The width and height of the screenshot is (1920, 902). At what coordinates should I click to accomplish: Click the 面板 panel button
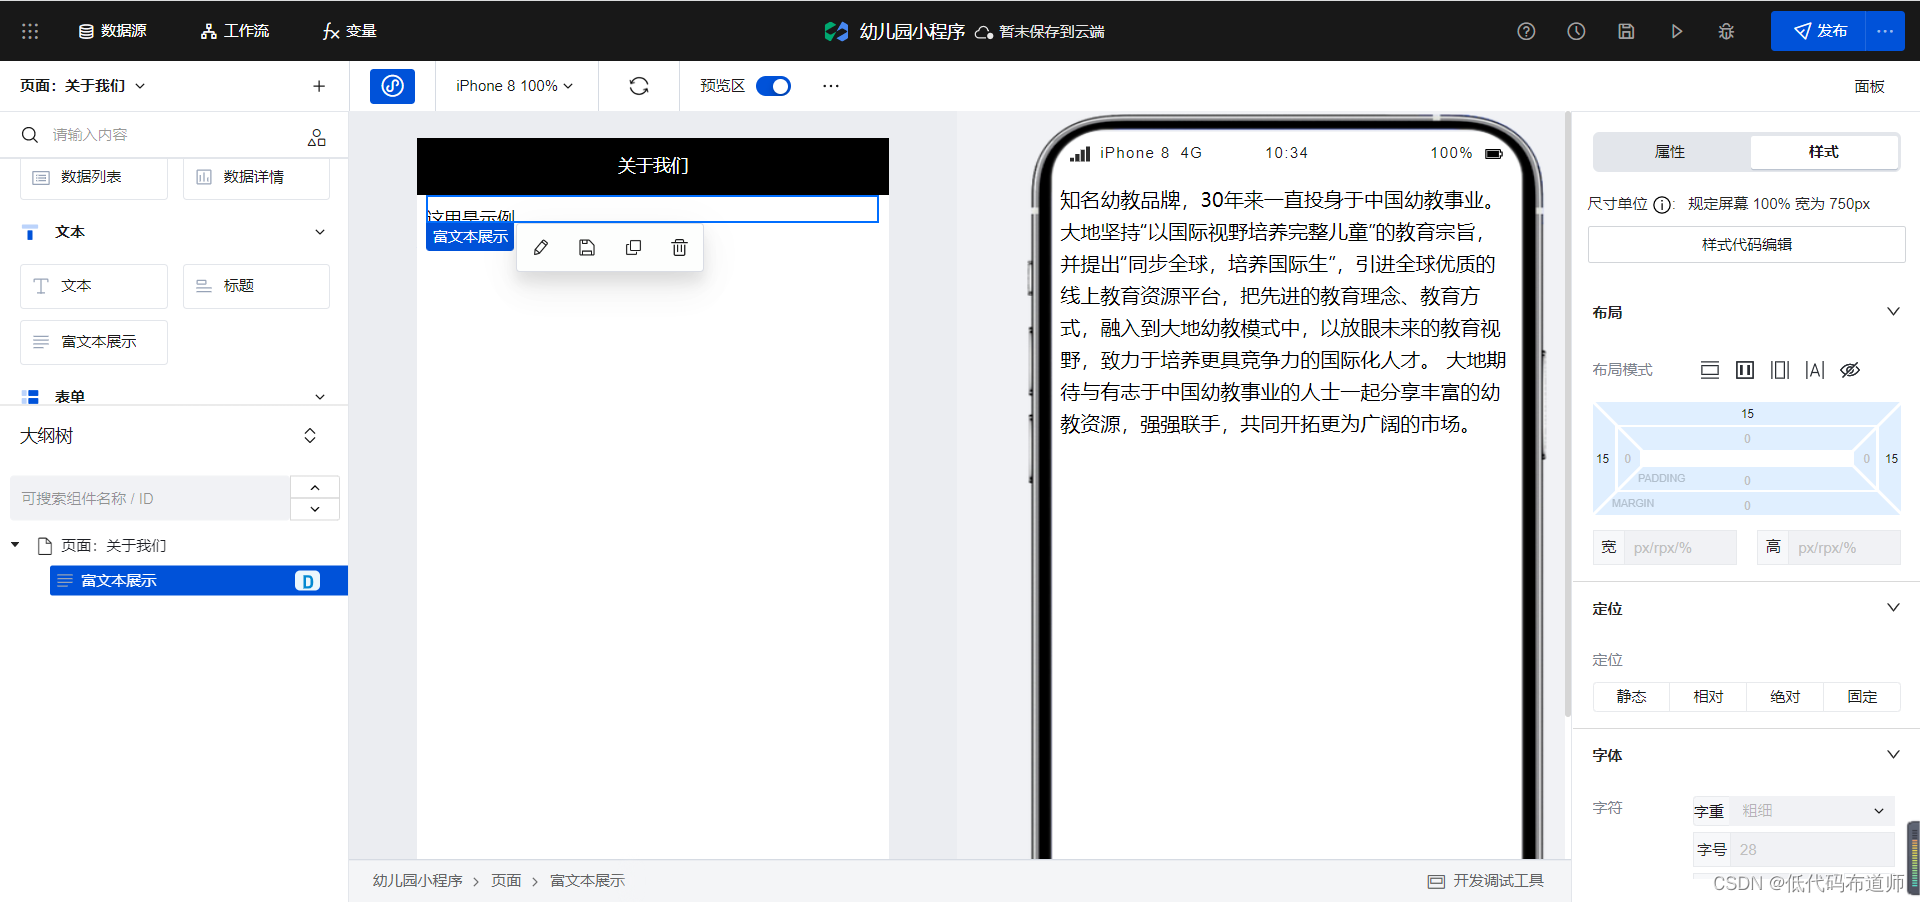pyautogui.click(x=1869, y=86)
